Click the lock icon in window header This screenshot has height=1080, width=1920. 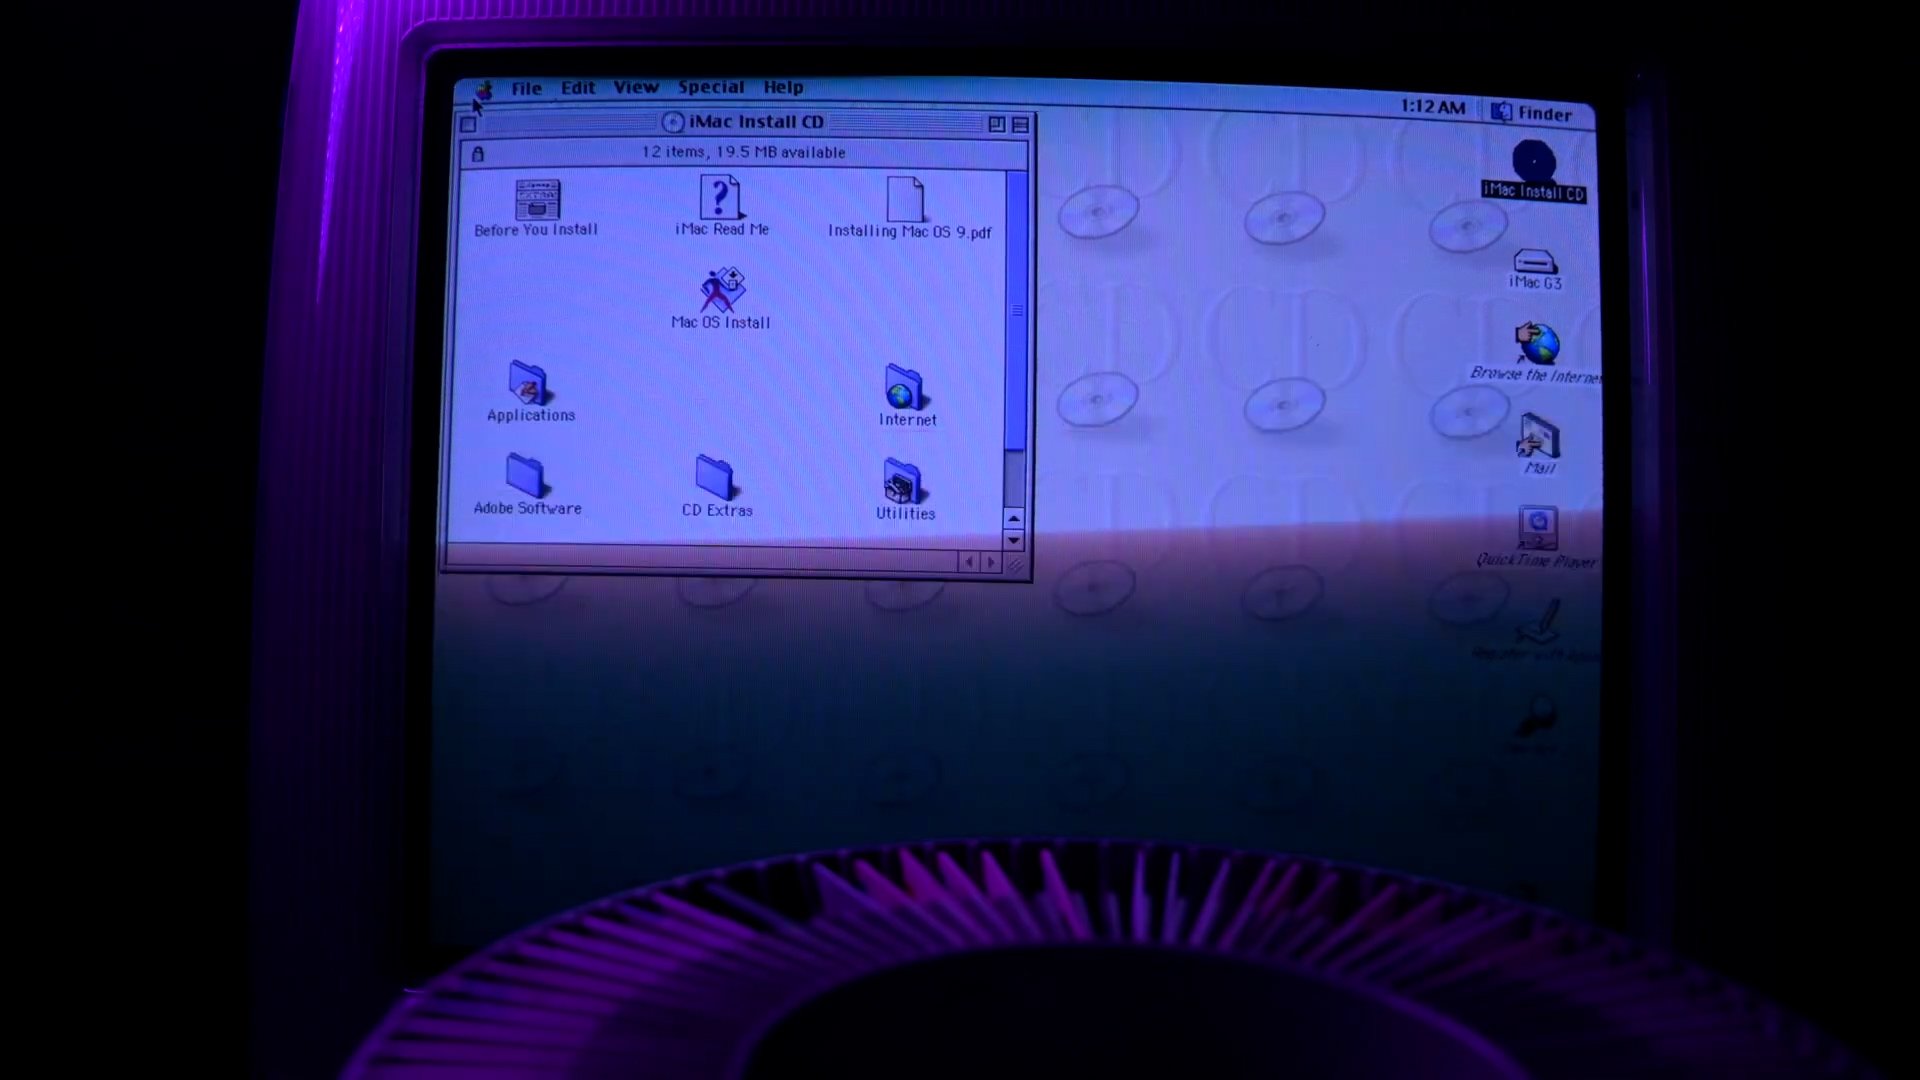(x=478, y=154)
